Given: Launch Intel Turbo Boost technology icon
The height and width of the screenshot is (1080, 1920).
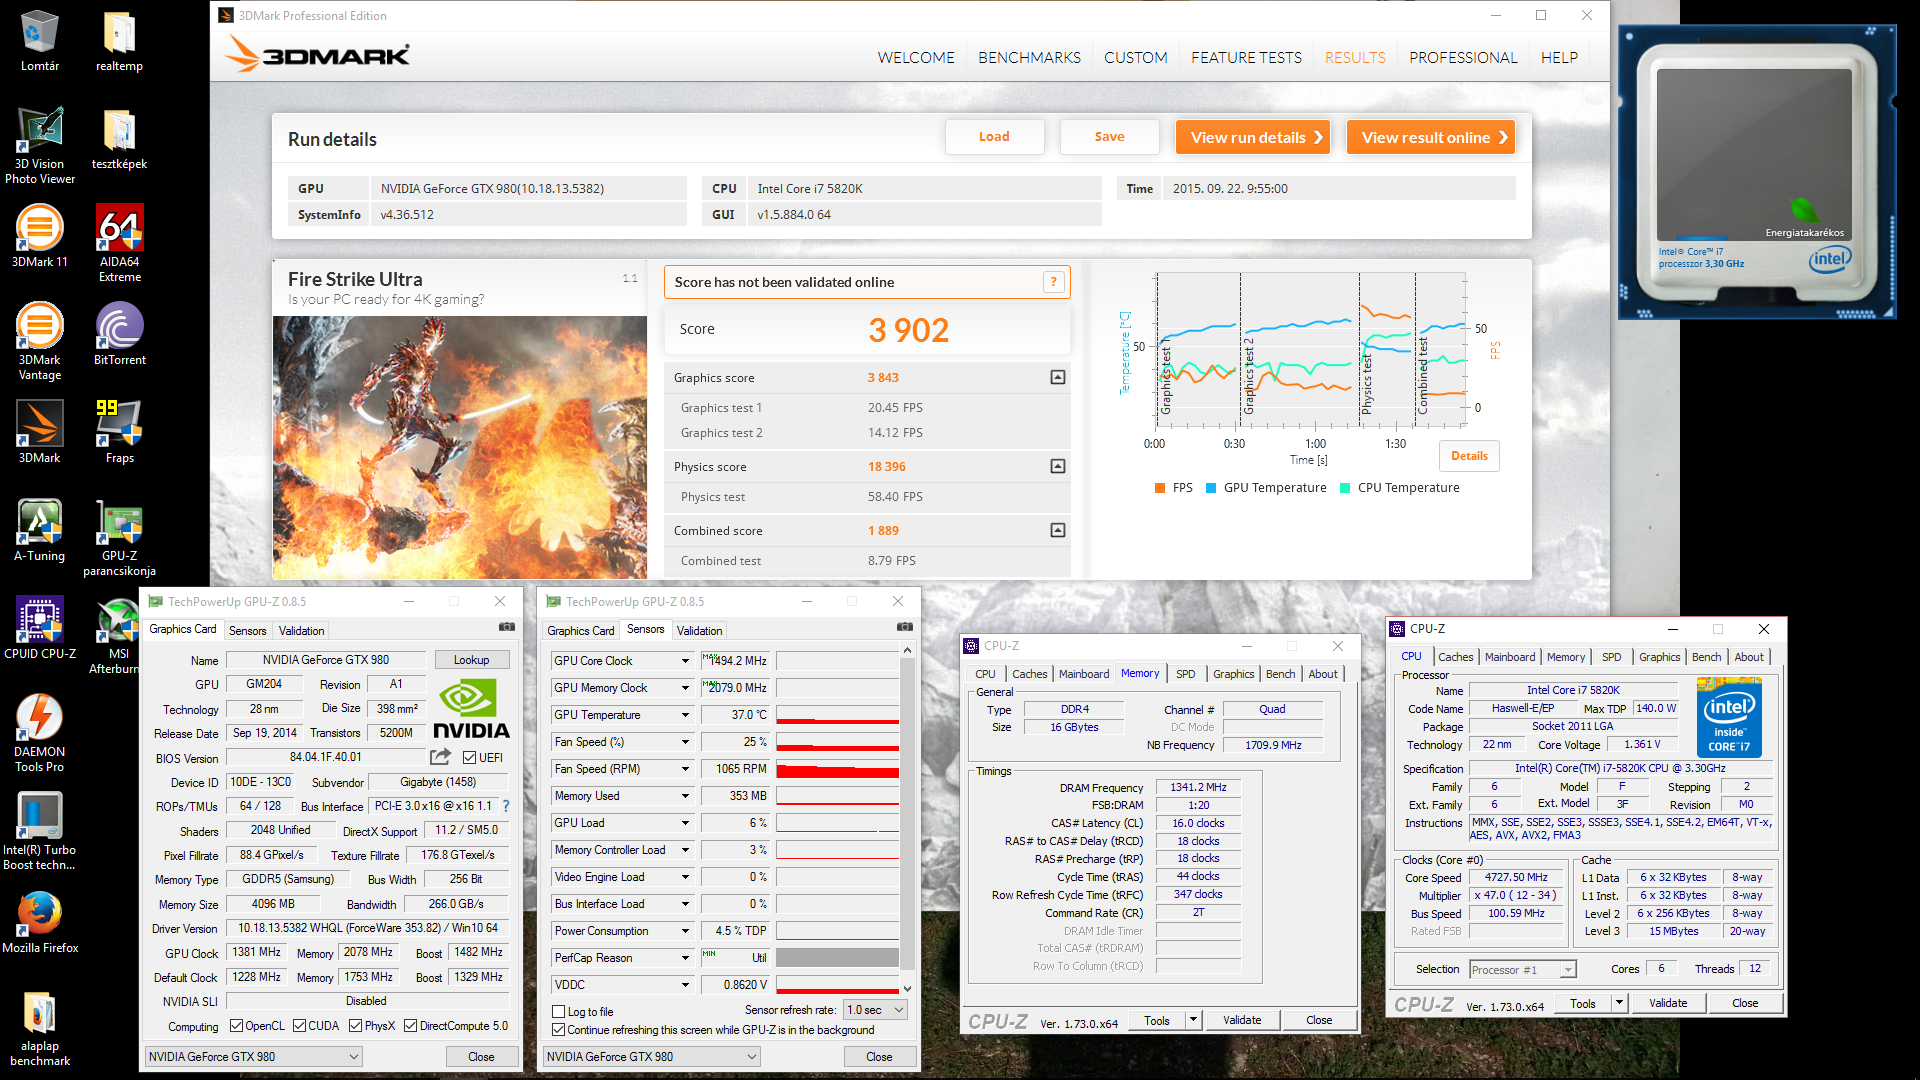Looking at the screenshot, I should coord(40,832).
